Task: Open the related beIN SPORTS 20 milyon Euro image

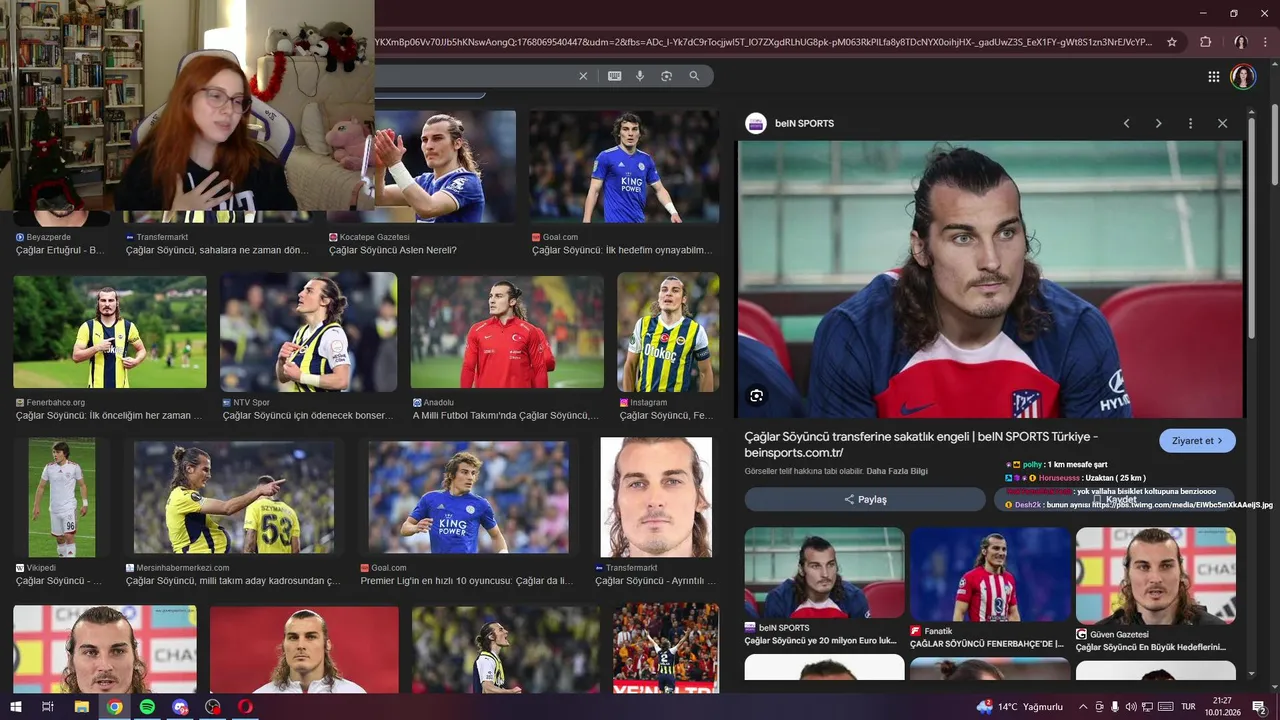Action: 824,573
